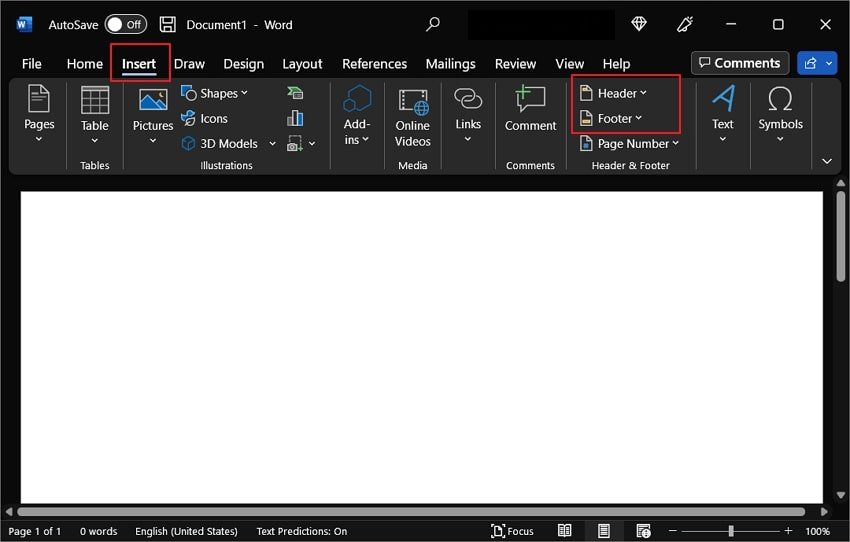The image size is (850, 542).
Task: Click Online Videos
Action: tap(413, 118)
